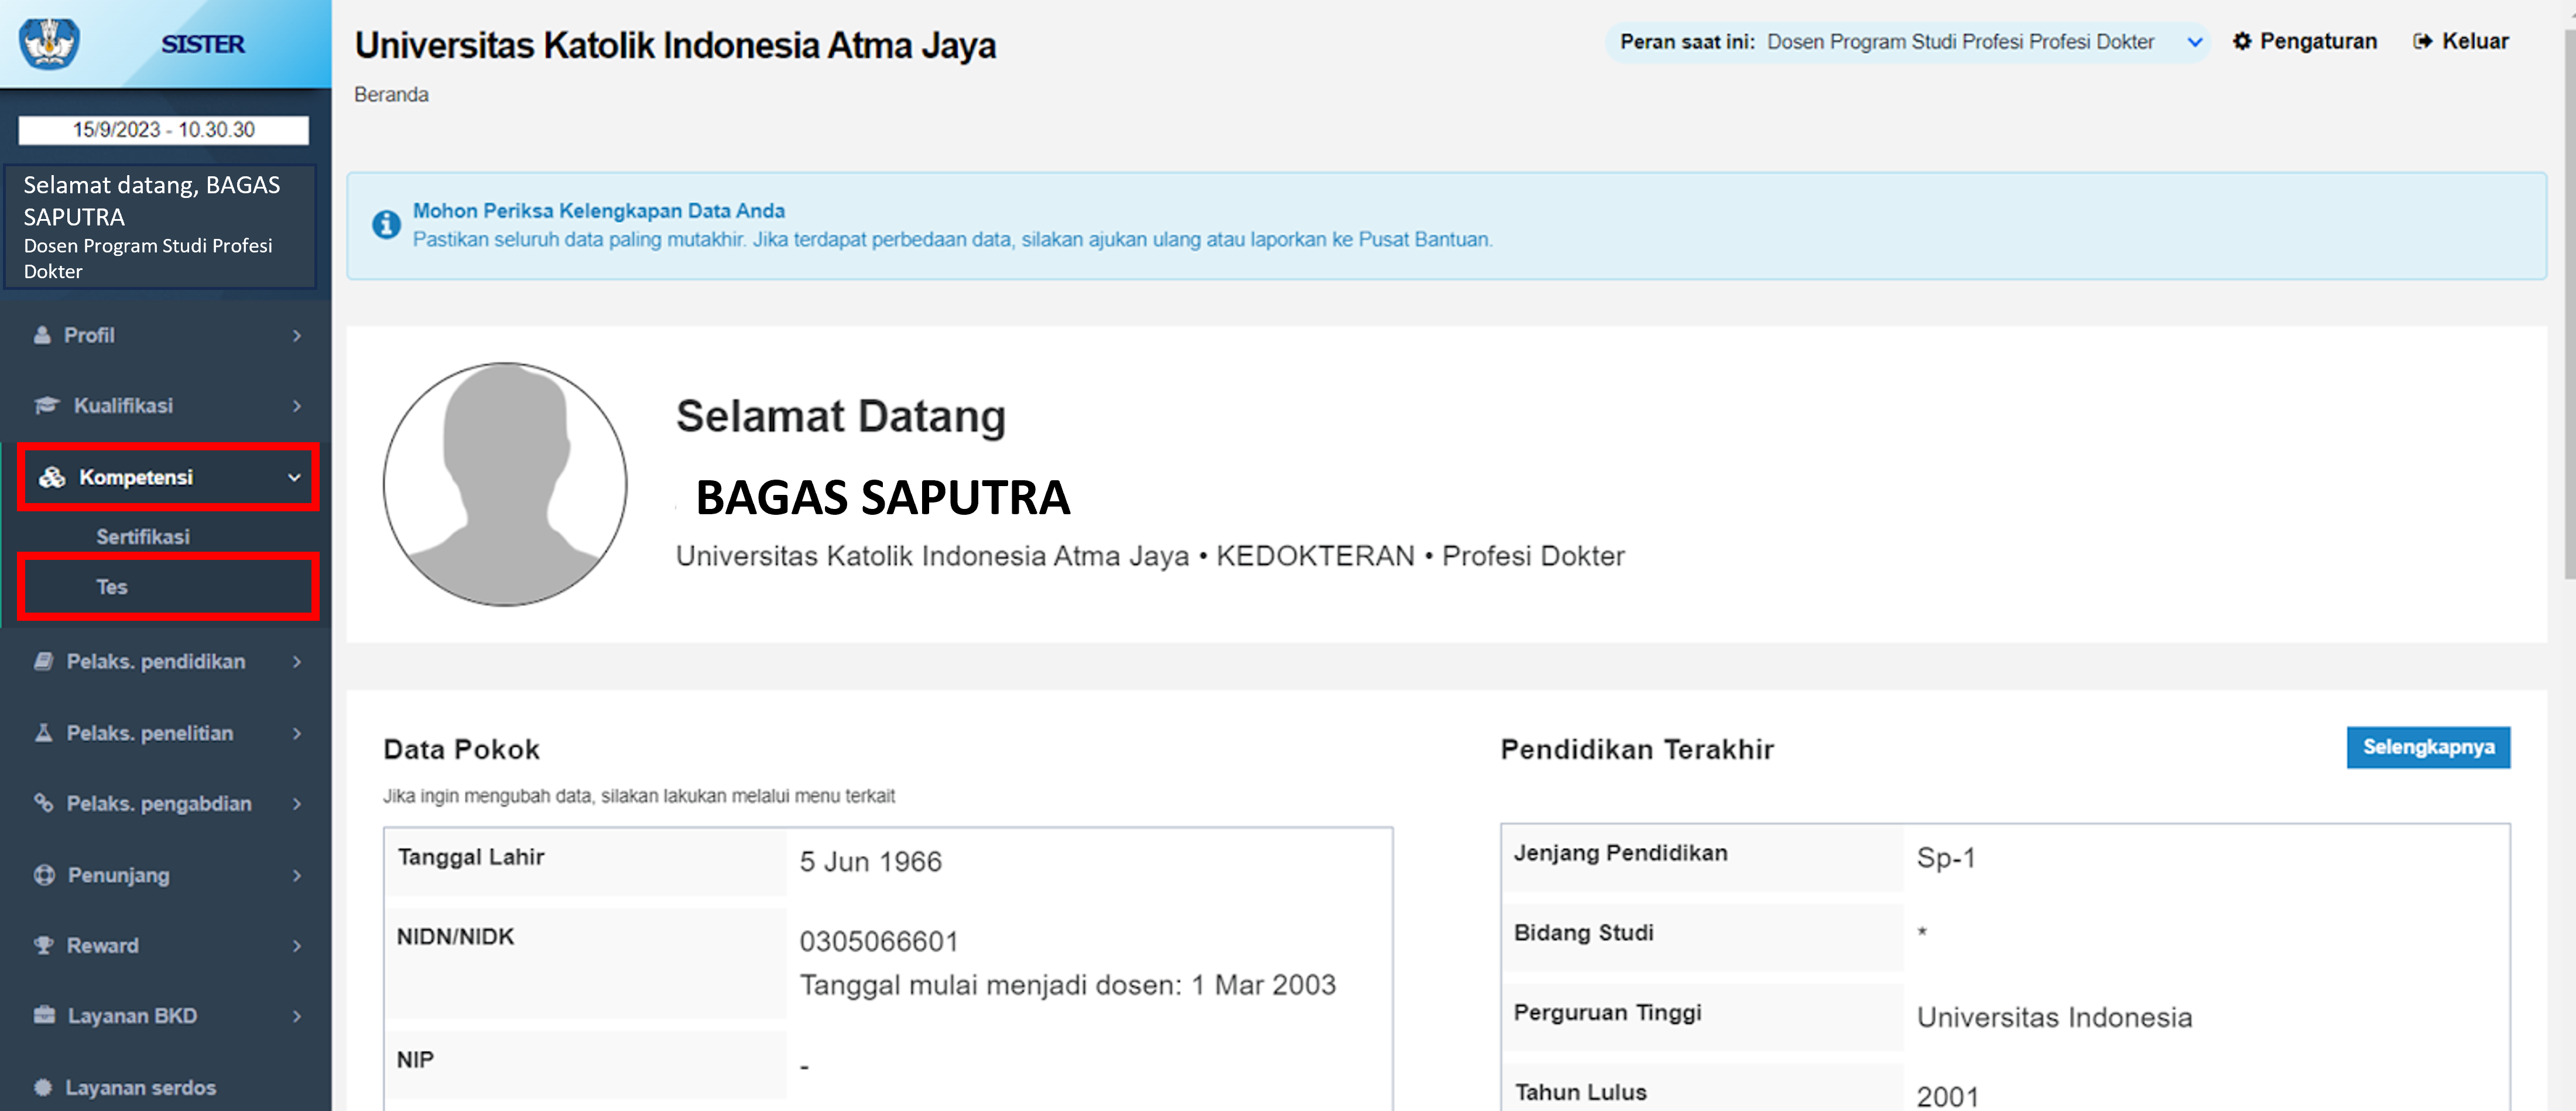This screenshot has width=2576, height=1111.
Task: Click the Layanan serdos badge icon
Action: coord(43,1087)
